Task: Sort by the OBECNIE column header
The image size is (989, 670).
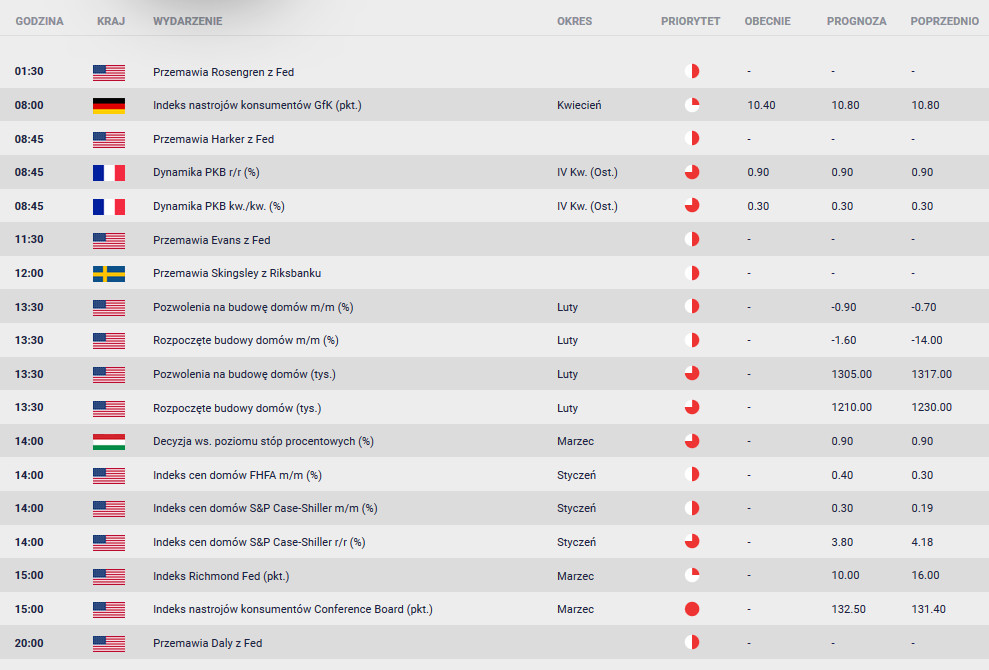Action: pos(768,21)
